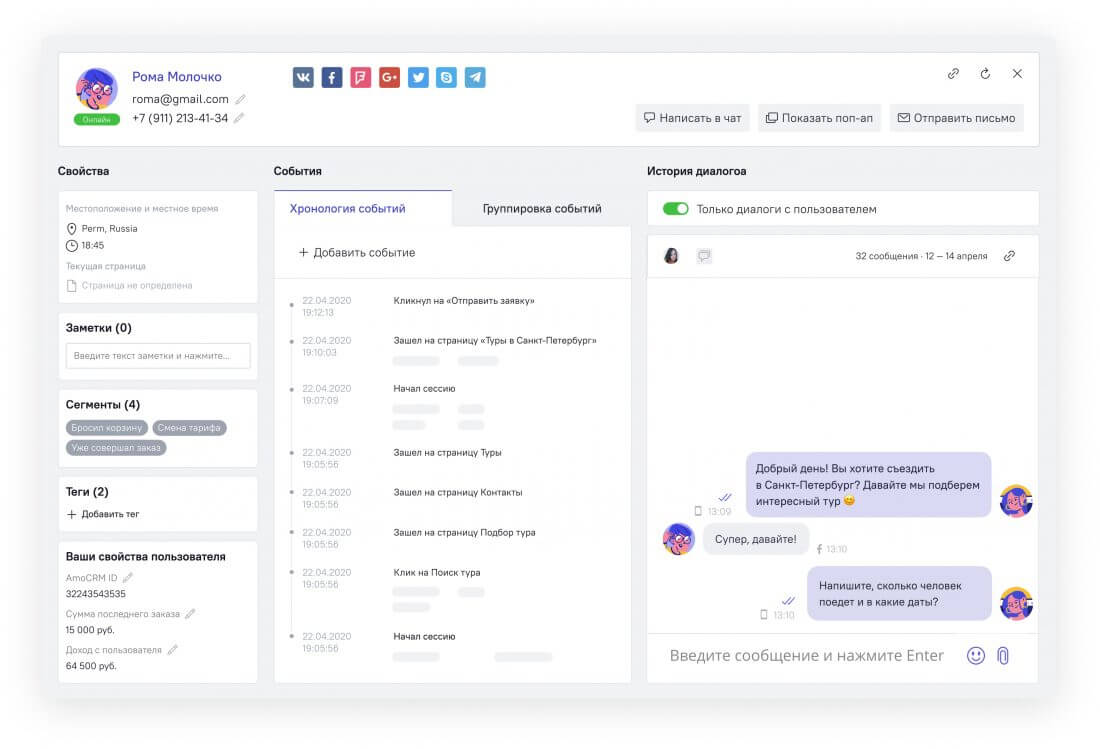The height and width of the screenshot is (749, 1100).
Task: Open the emoji picker in chat
Action: coord(975,655)
